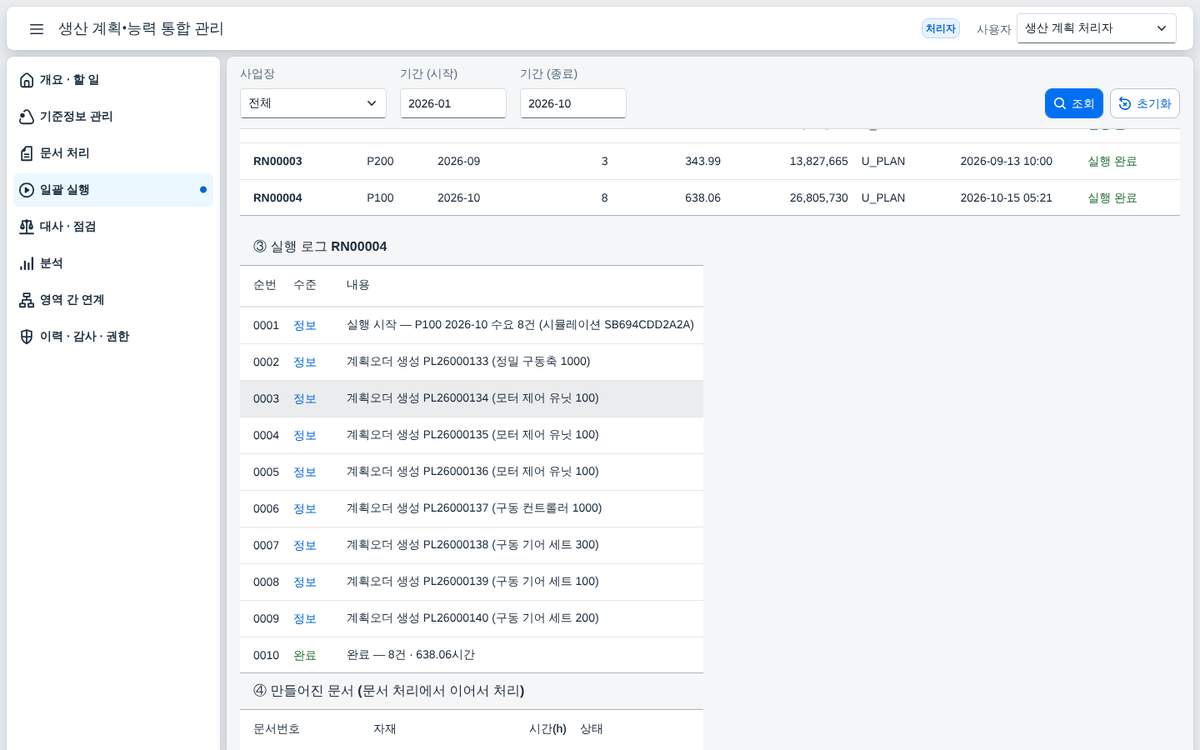Open the 분석 section
This screenshot has width=1200, height=750.
coord(113,263)
